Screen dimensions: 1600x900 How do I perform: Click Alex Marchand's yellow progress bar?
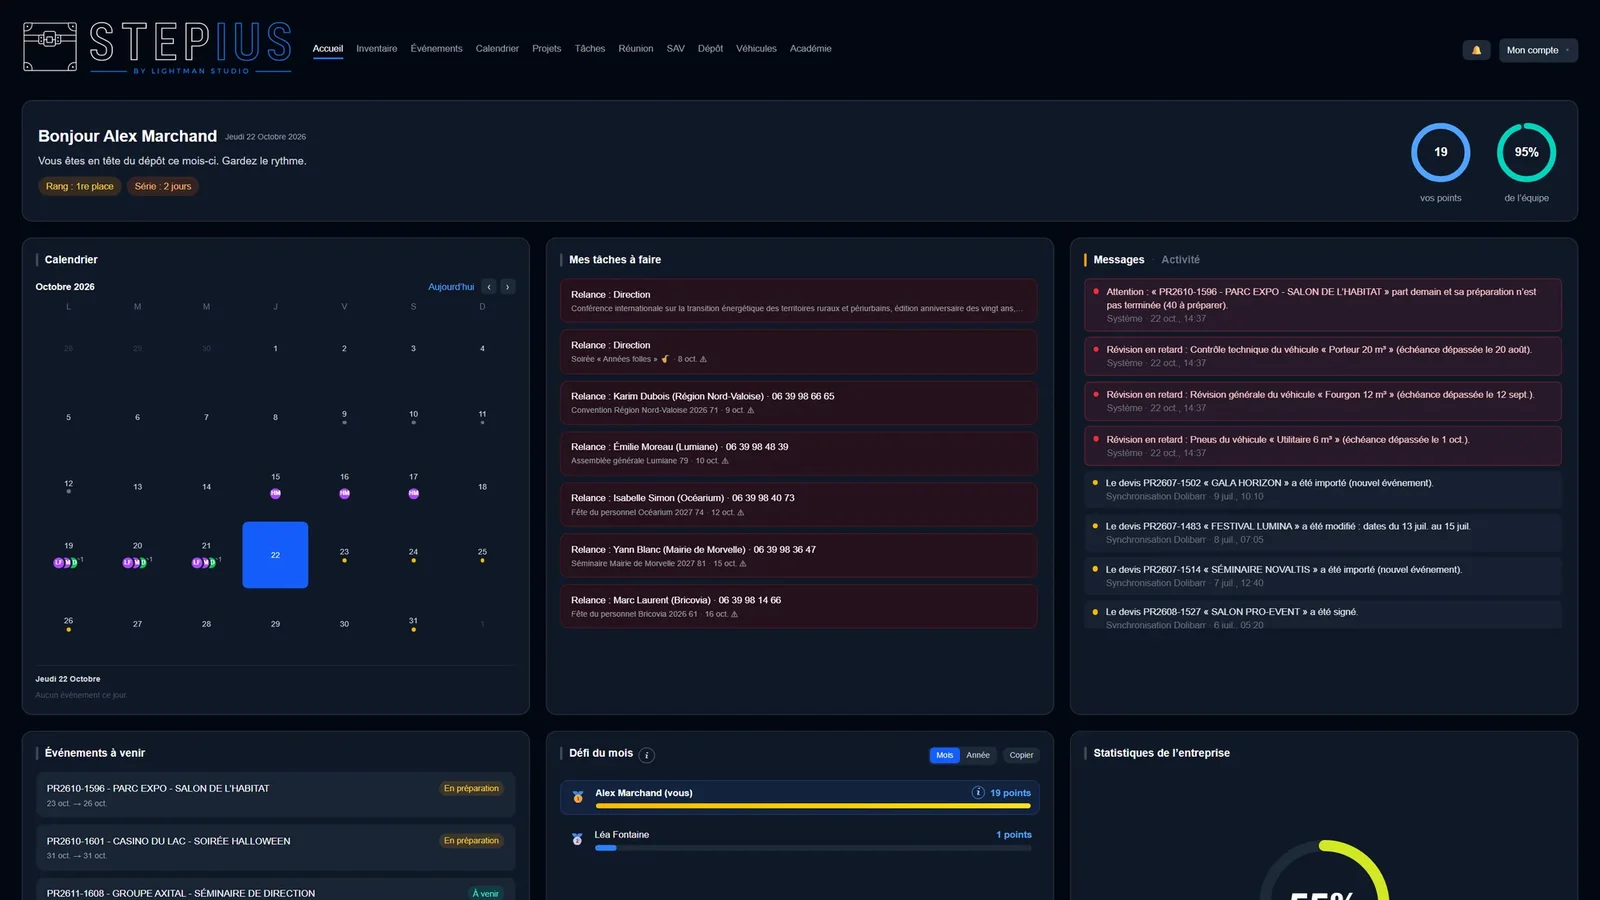coord(813,806)
